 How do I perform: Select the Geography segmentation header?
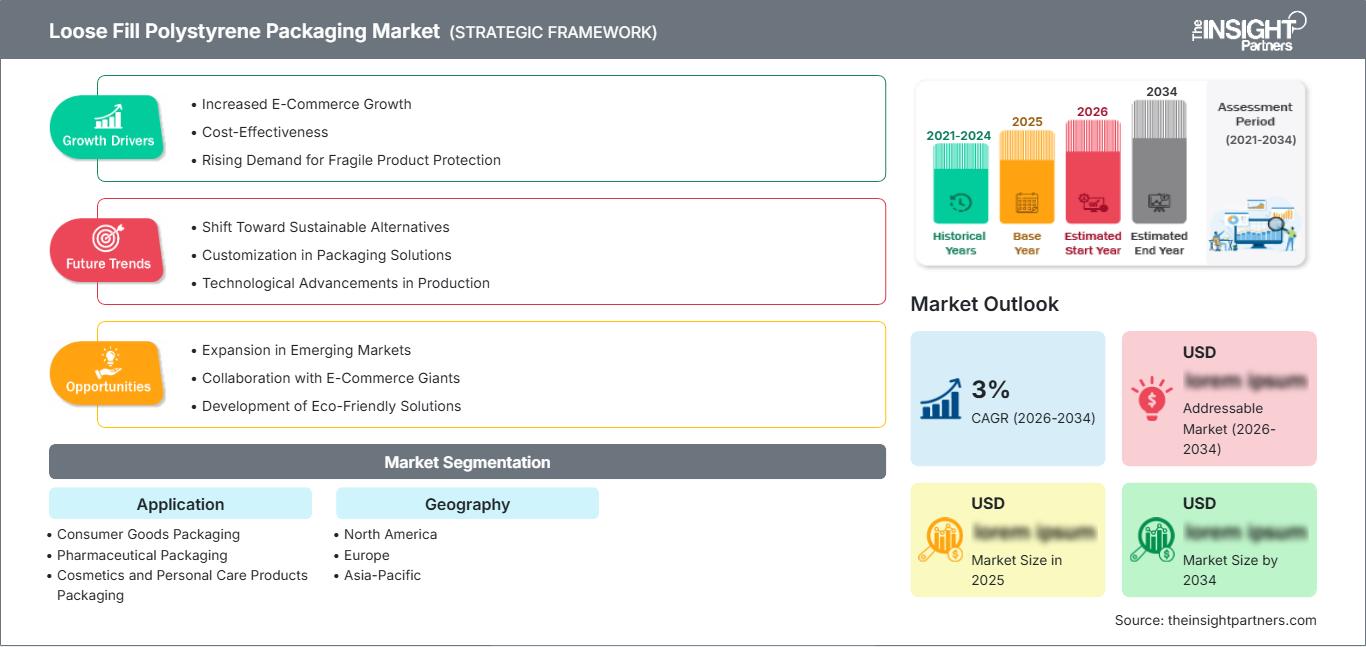tap(467, 504)
